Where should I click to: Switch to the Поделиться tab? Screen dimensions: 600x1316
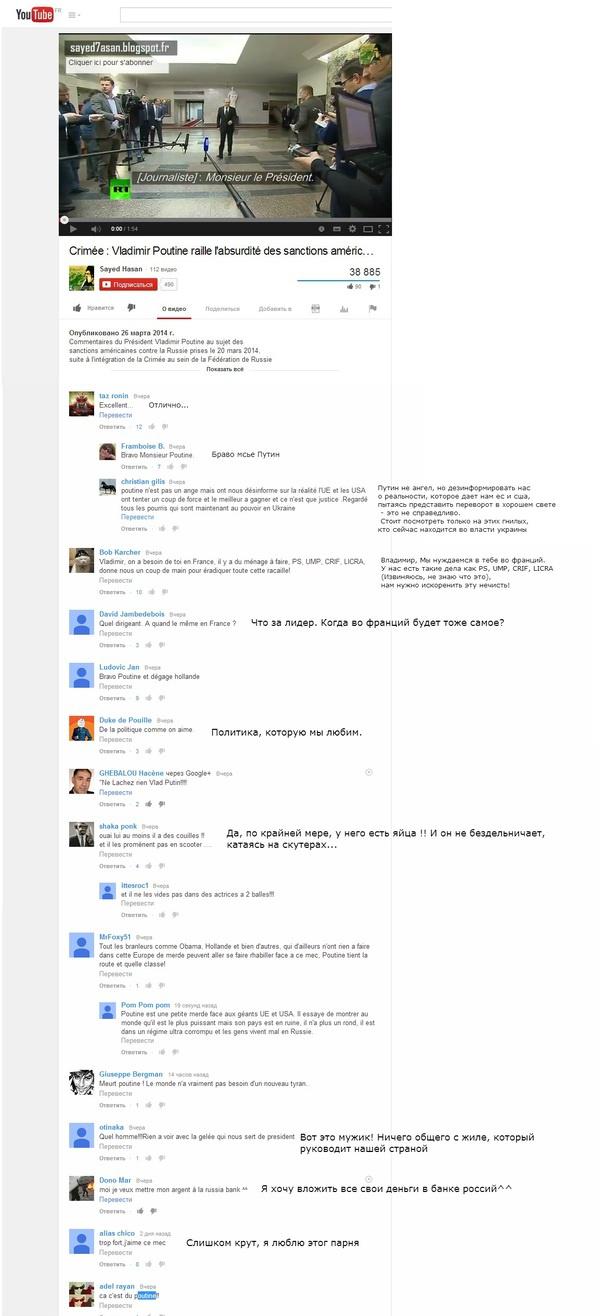point(222,309)
